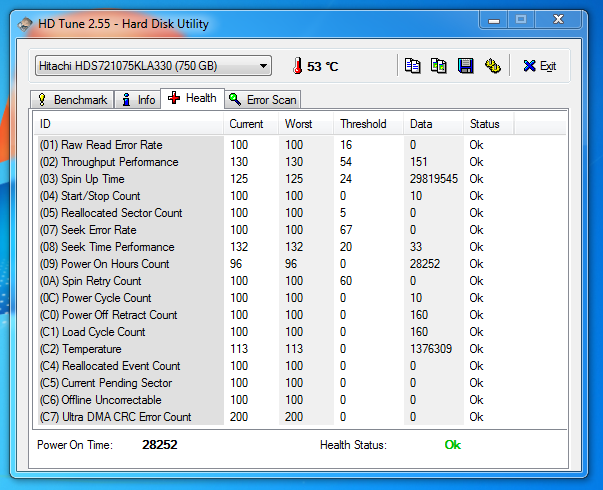This screenshot has height=490, width=603.
Task: Select the (0A) Spin Retry Count row
Action: (x=300, y=281)
